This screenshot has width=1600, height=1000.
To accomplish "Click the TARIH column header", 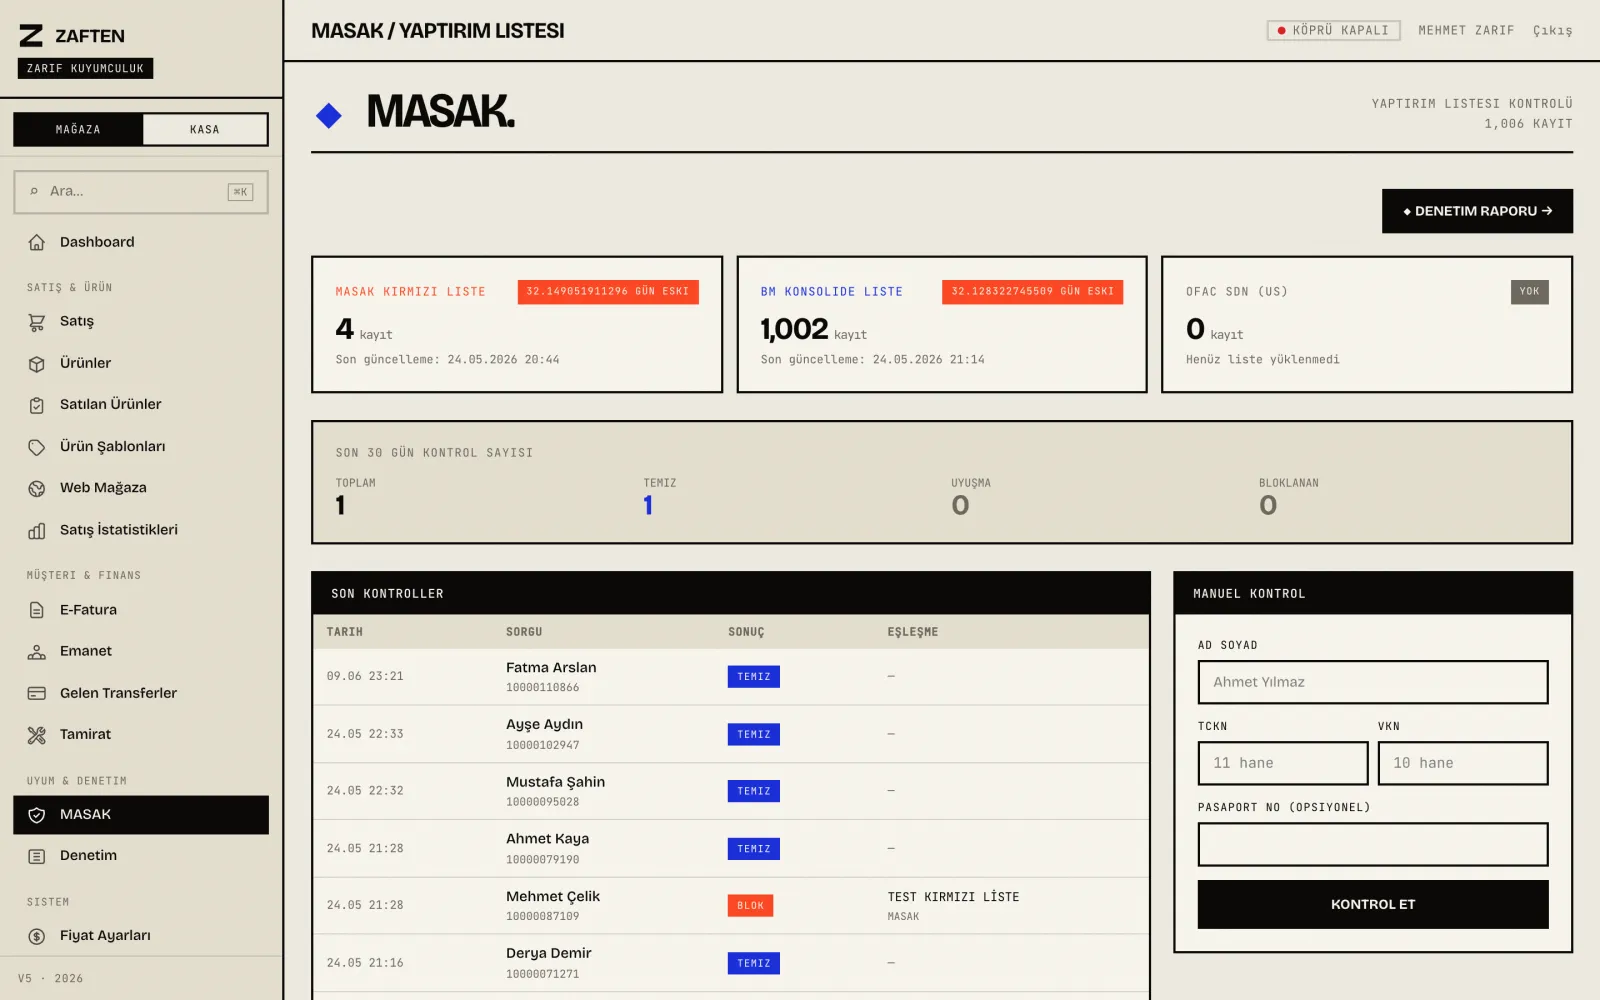I will (x=345, y=632).
